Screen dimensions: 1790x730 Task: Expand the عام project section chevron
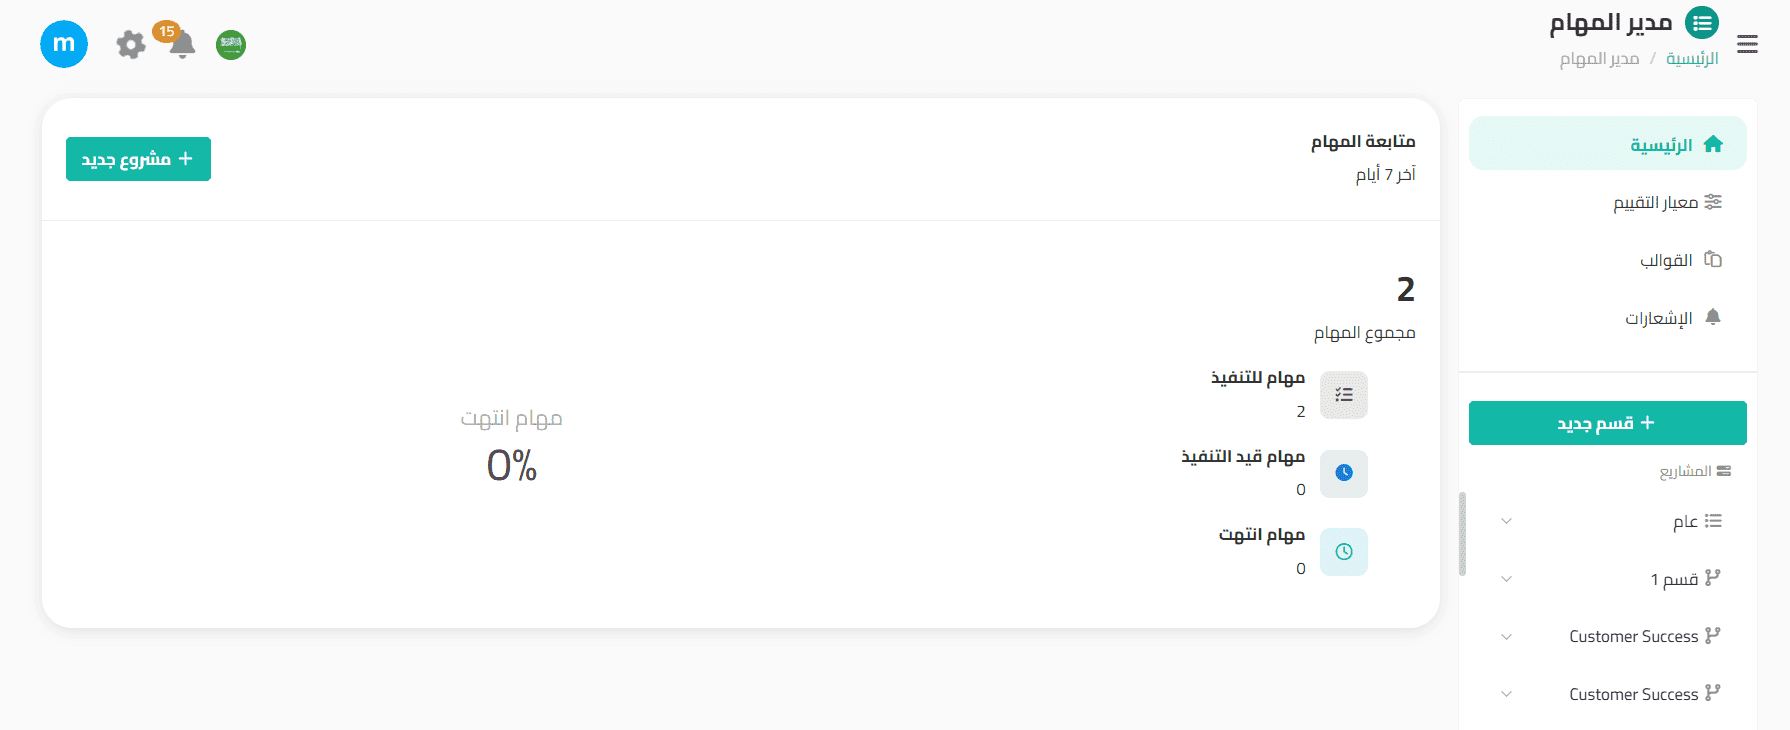coord(1506,521)
